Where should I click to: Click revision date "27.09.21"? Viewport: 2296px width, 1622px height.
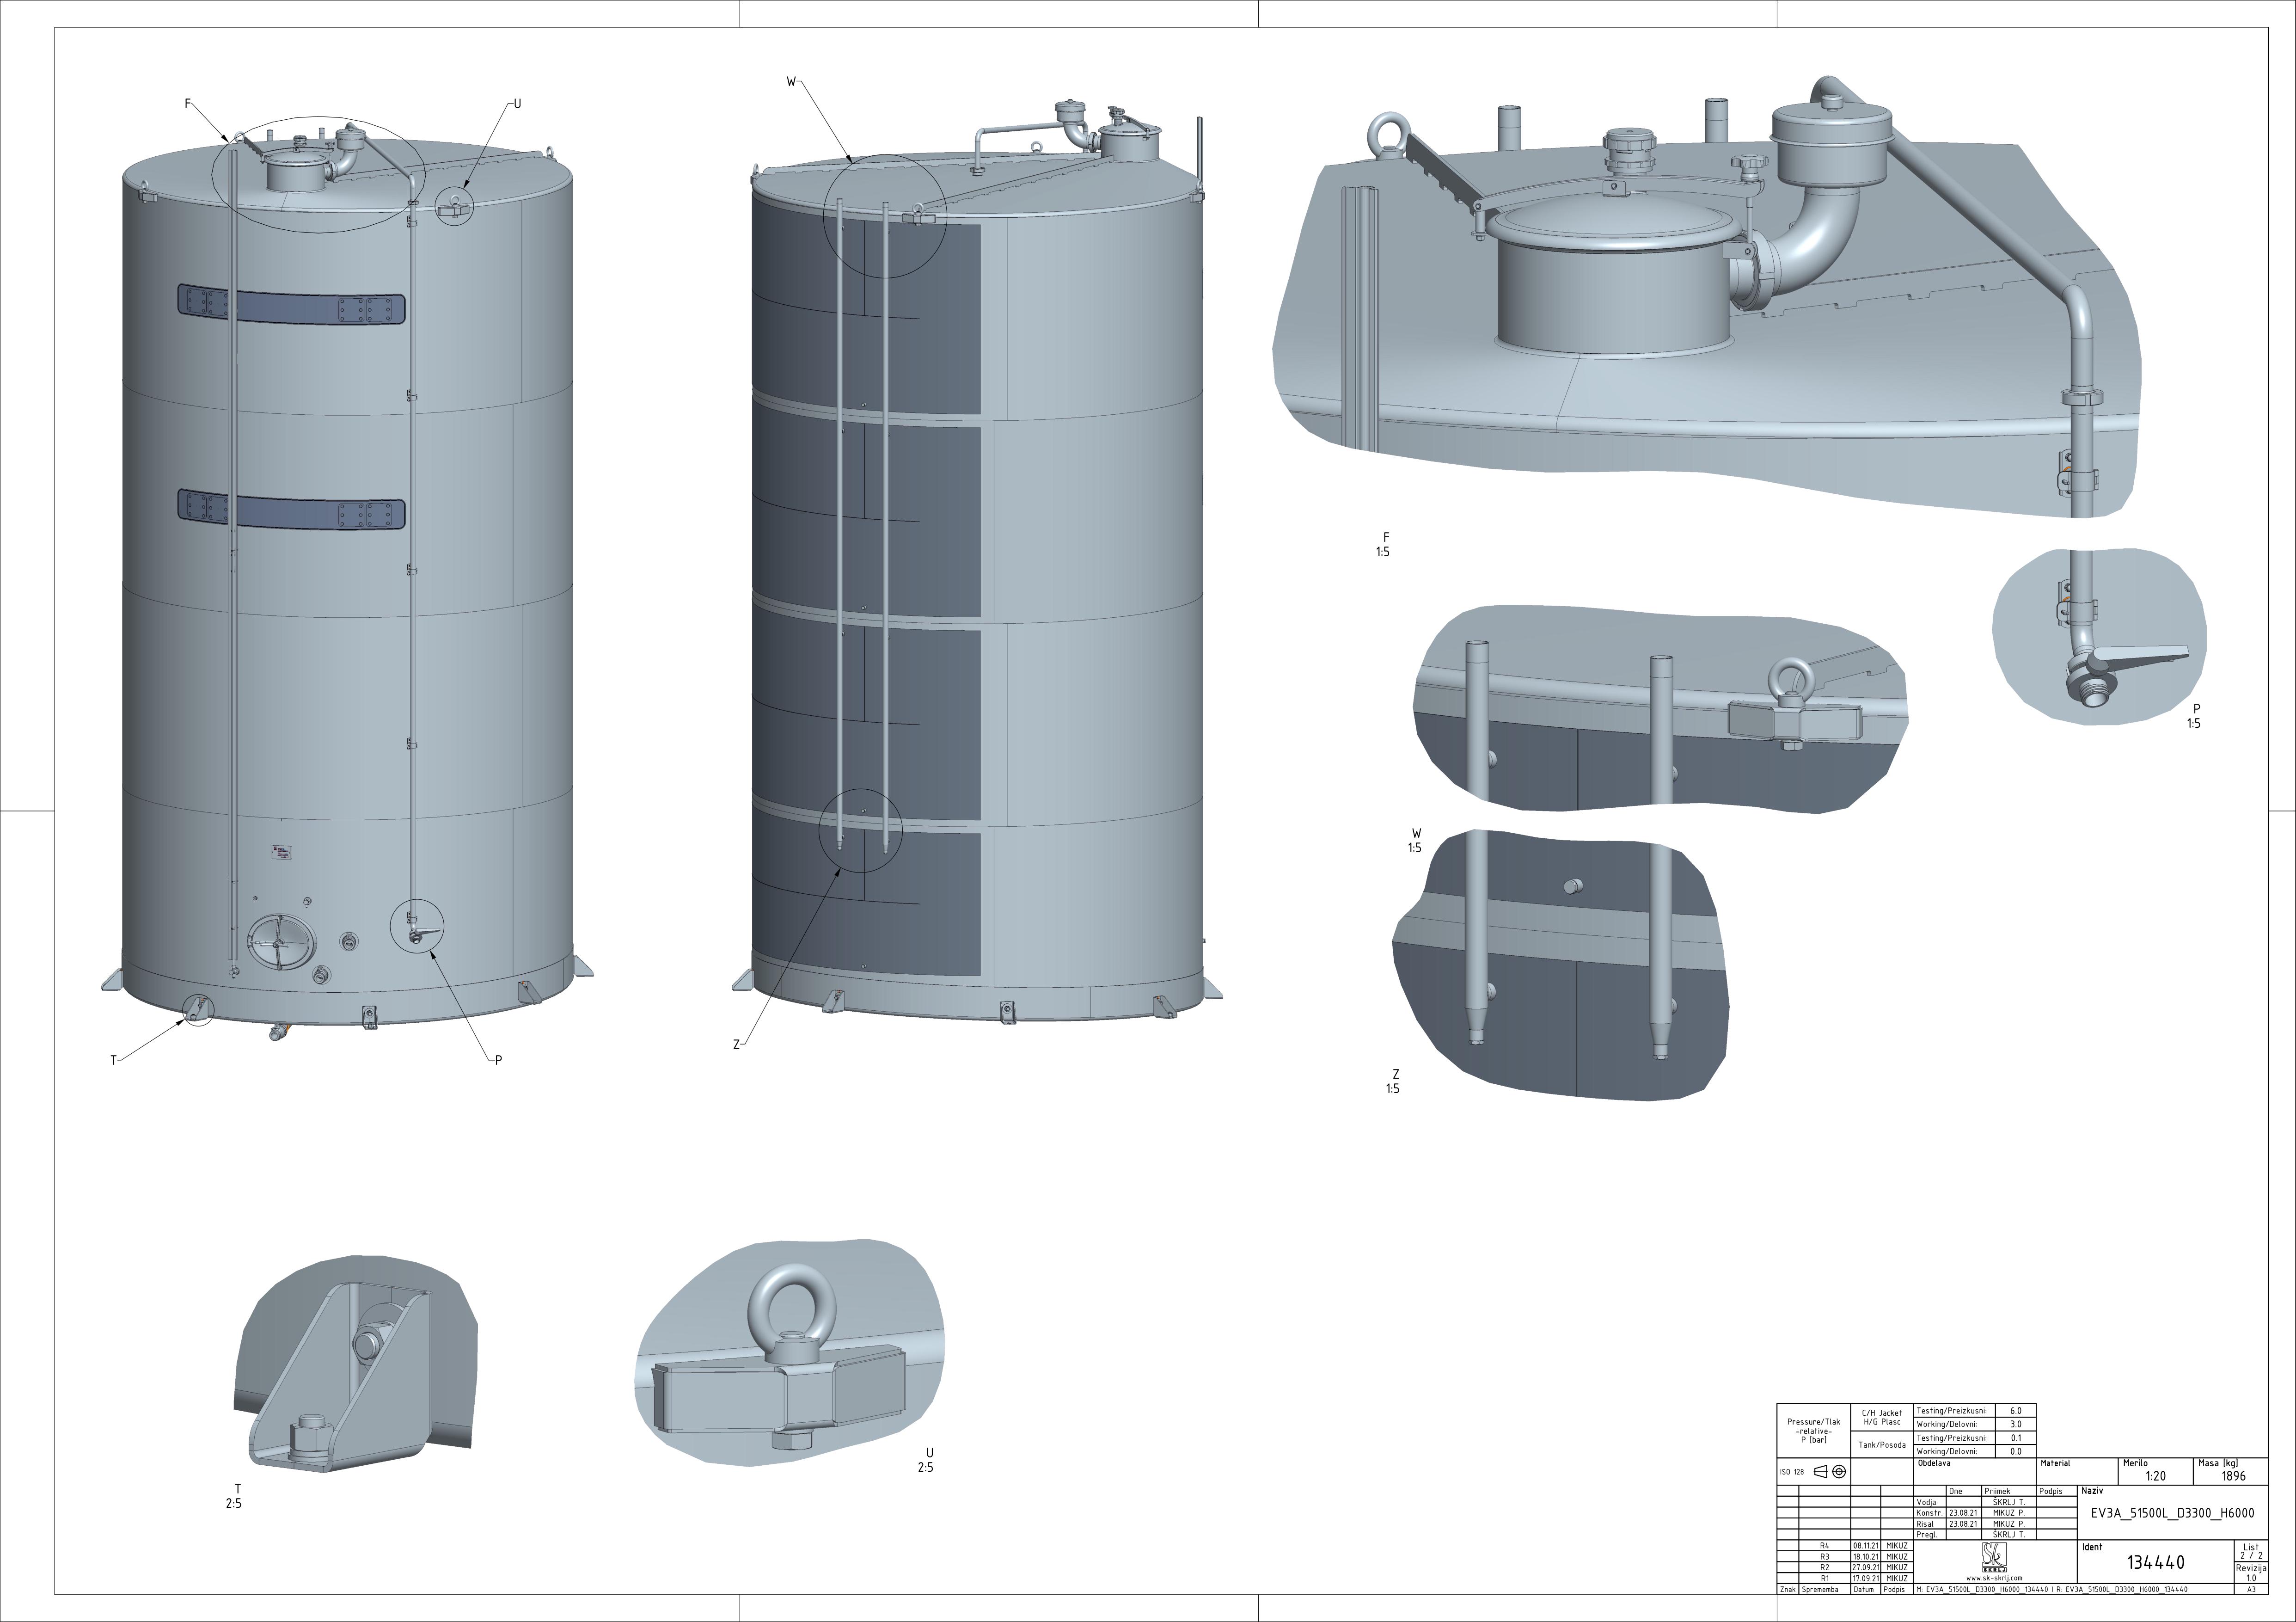point(1866,1568)
